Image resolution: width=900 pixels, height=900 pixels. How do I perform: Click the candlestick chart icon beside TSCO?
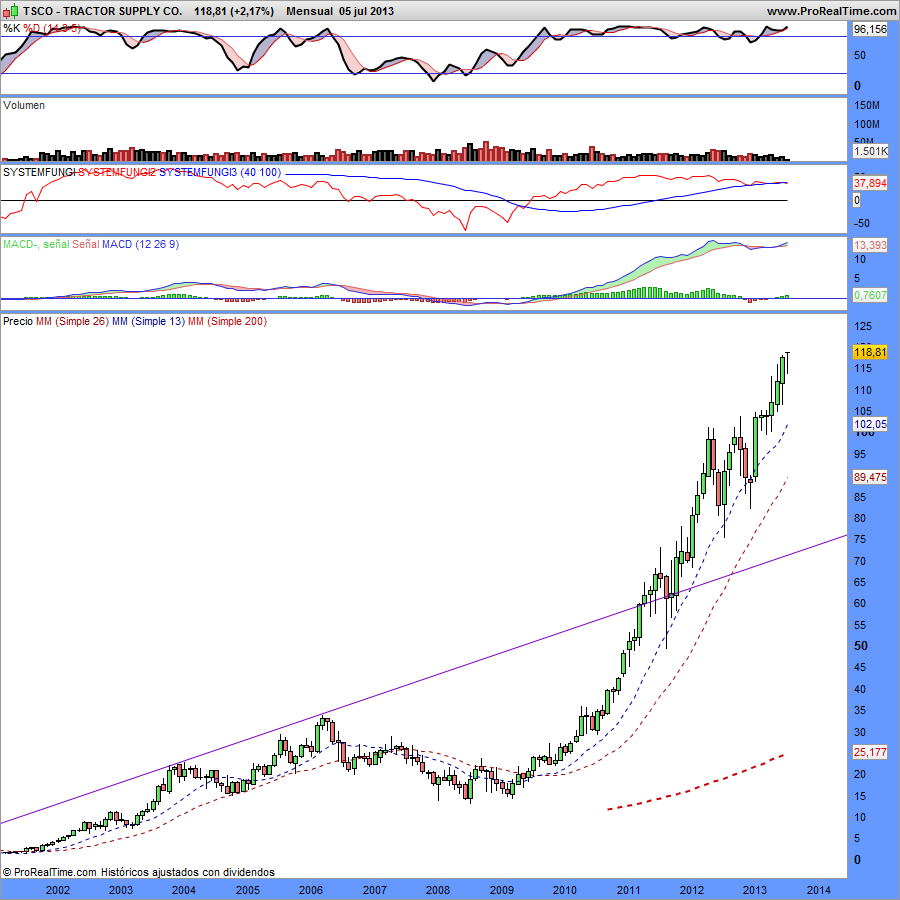pyautogui.click(x=10, y=11)
